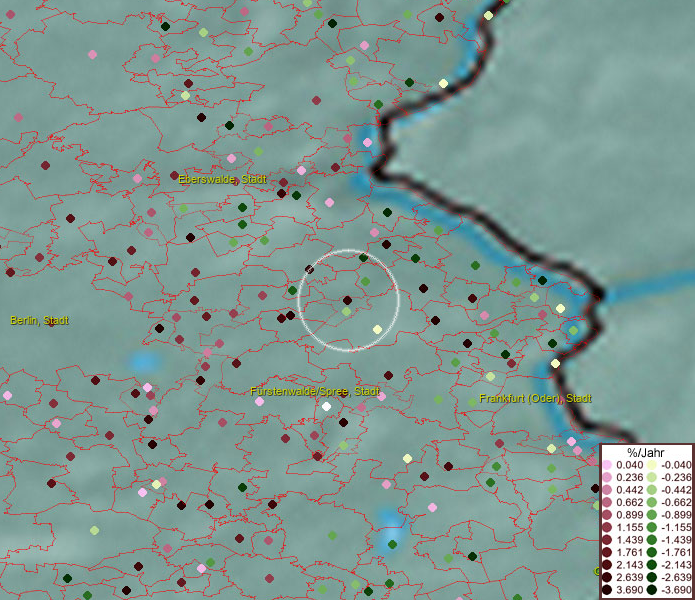695x600 pixels.
Task: Click the 2.143 legend value
Action: point(629,565)
